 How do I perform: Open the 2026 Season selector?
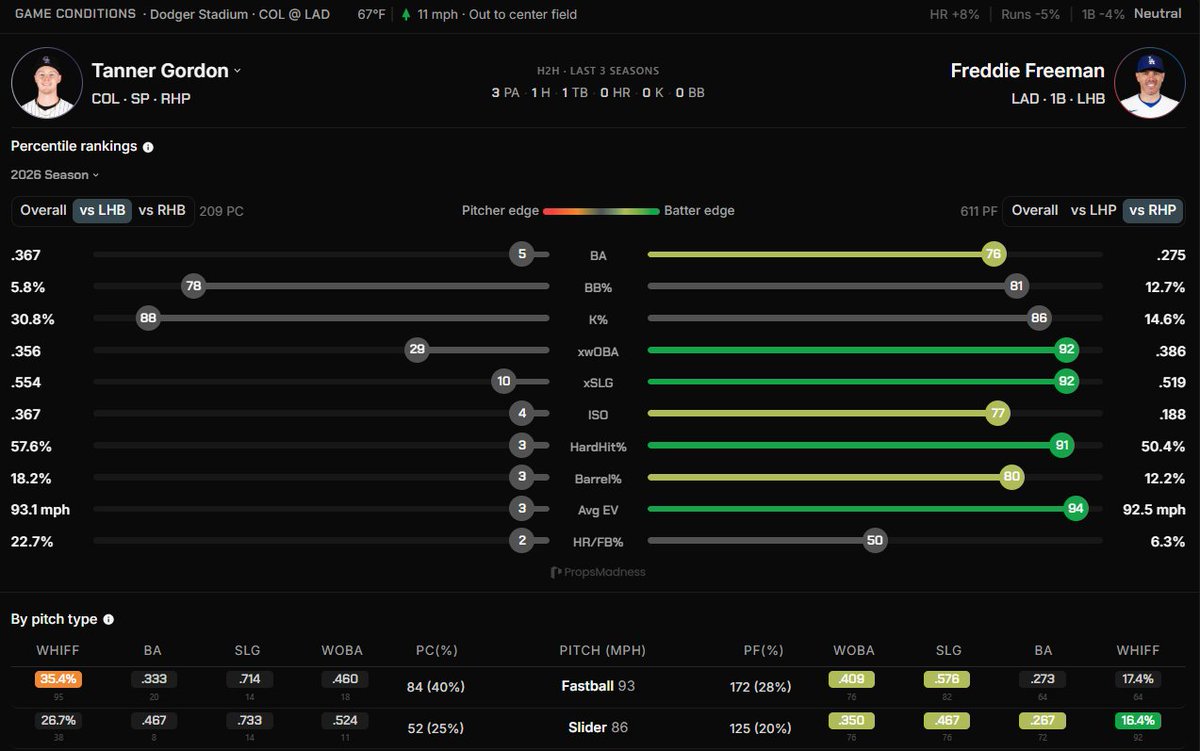point(55,175)
